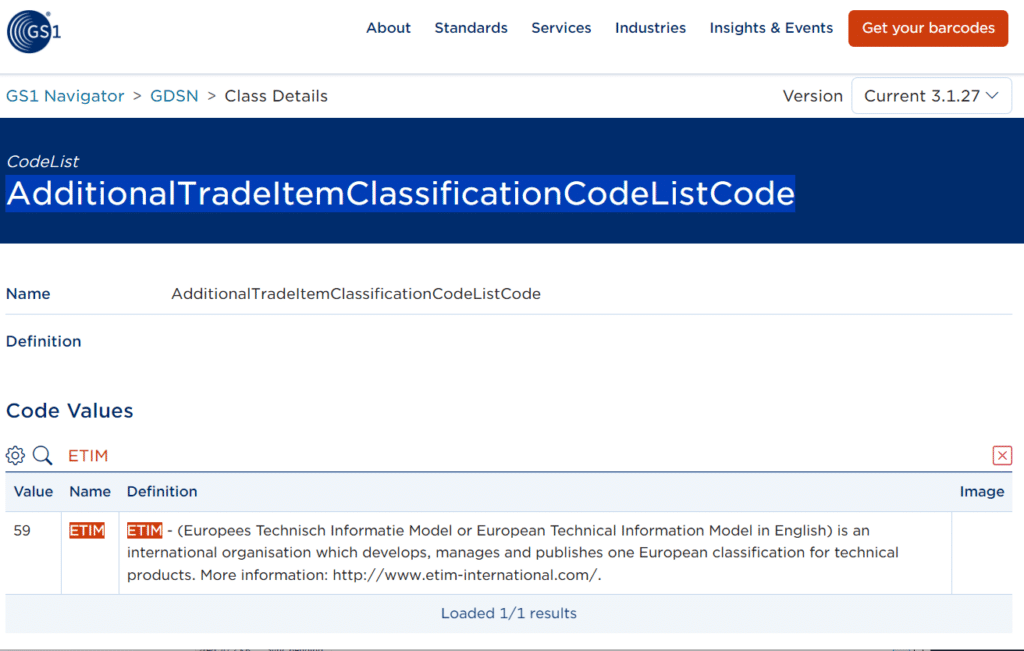1024x651 pixels.
Task: Open the Insights & Events menu
Action: pos(771,28)
